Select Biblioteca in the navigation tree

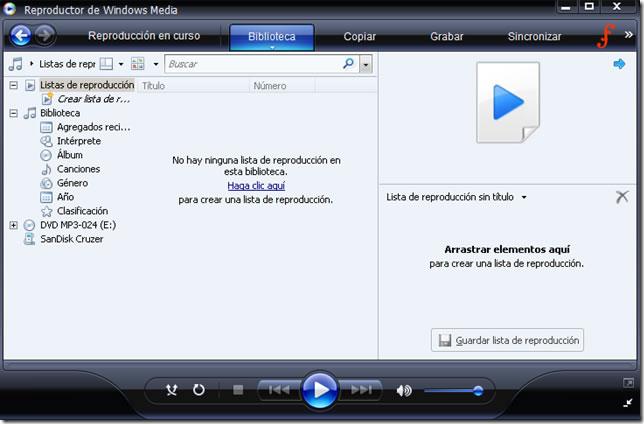[60, 113]
